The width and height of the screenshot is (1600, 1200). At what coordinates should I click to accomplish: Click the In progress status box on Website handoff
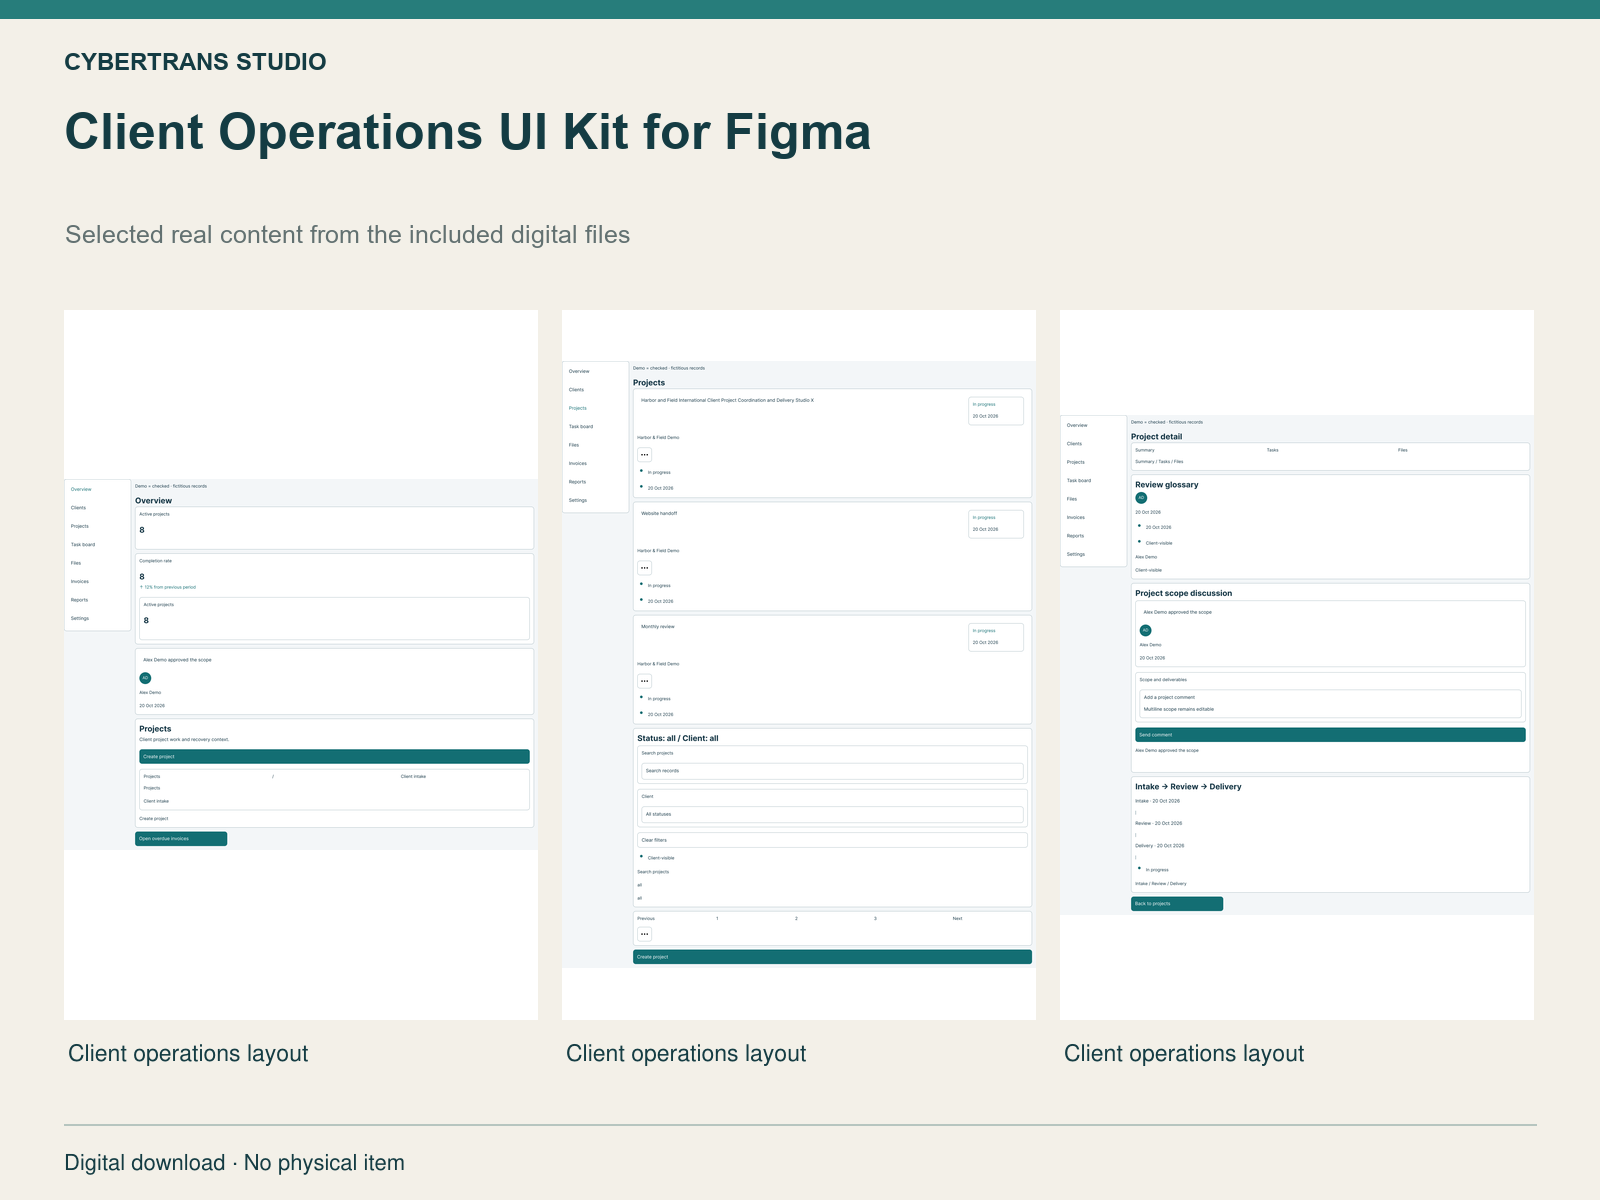[996, 524]
